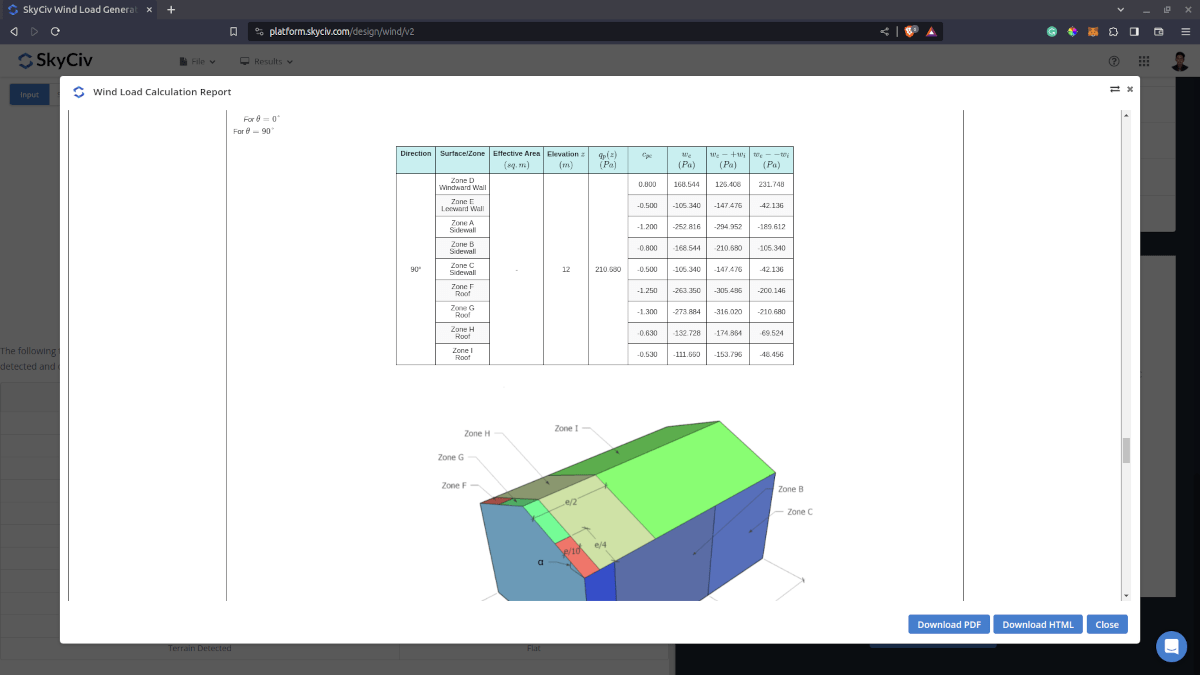The image size is (1200, 675).
Task: Close the report with the X icon
Action: (x=1130, y=89)
